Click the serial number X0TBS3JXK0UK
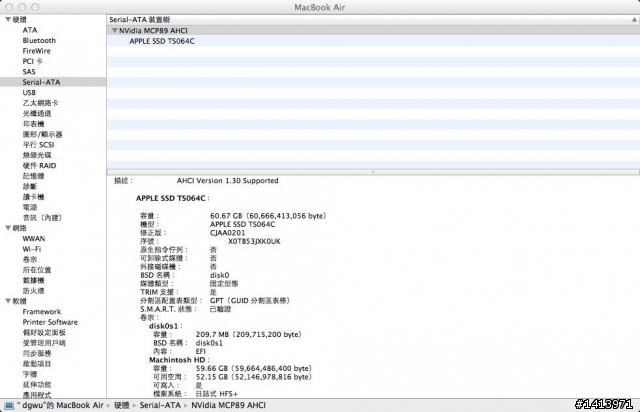This screenshot has height=412, width=640. coord(254,241)
